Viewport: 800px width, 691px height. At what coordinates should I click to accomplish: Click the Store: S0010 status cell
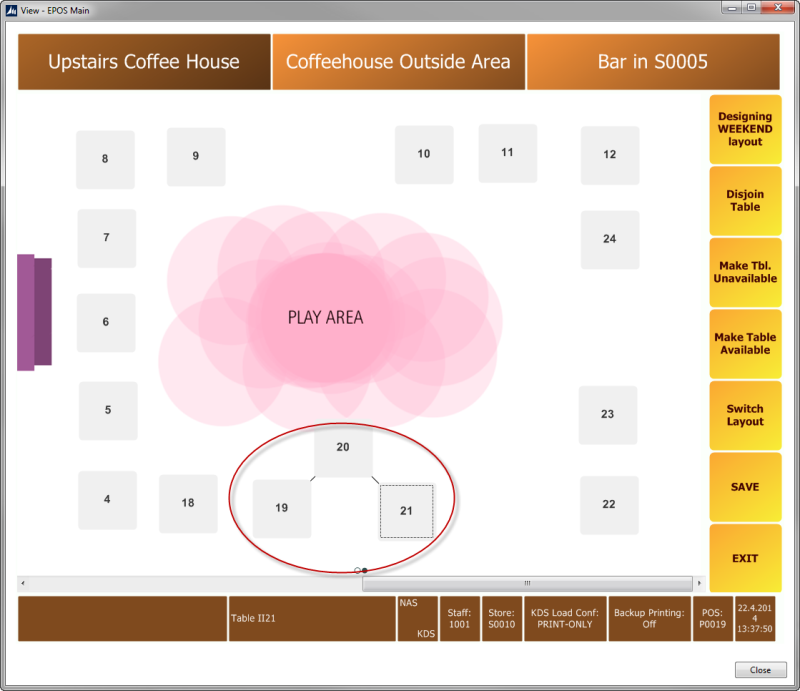coord(502,619)
